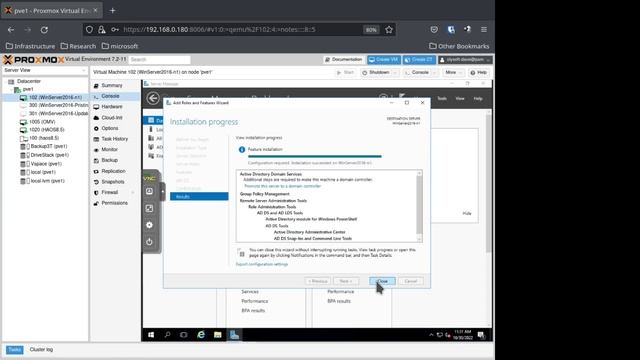Open the Backup tab

pyautogui.click(x=109, y=160)
